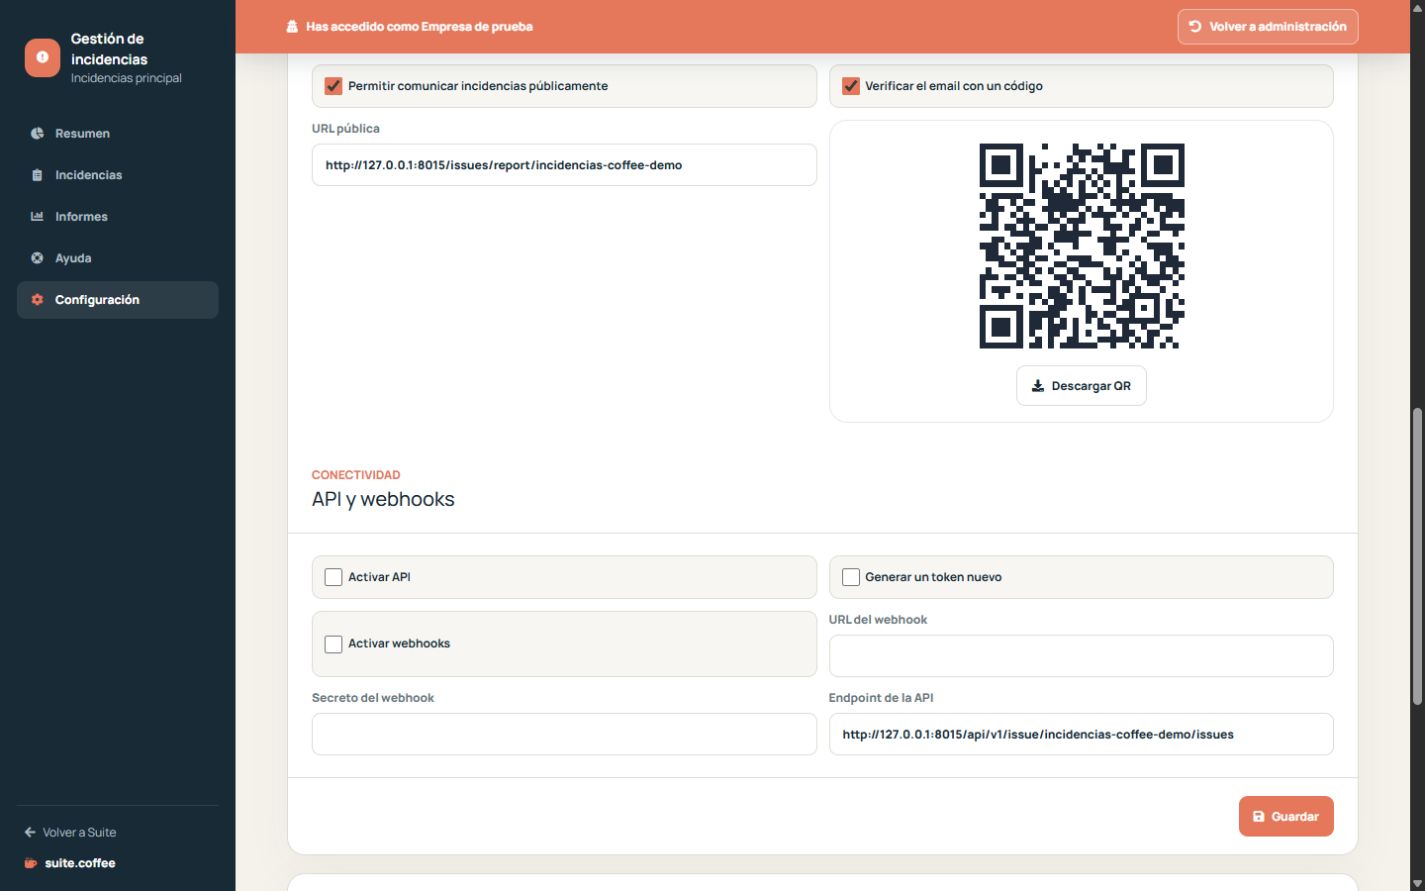
Task: Click the Secreto del webhook input field
Action: coord(564,734)
